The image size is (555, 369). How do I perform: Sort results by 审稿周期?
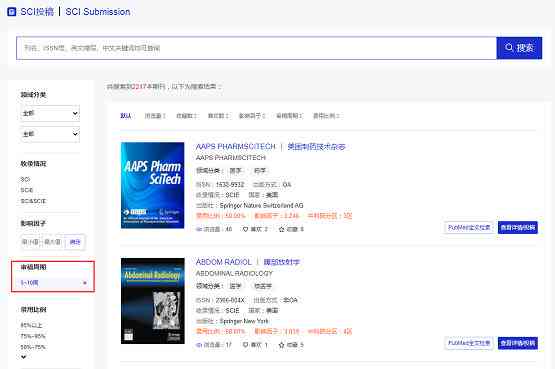[289, 116]
